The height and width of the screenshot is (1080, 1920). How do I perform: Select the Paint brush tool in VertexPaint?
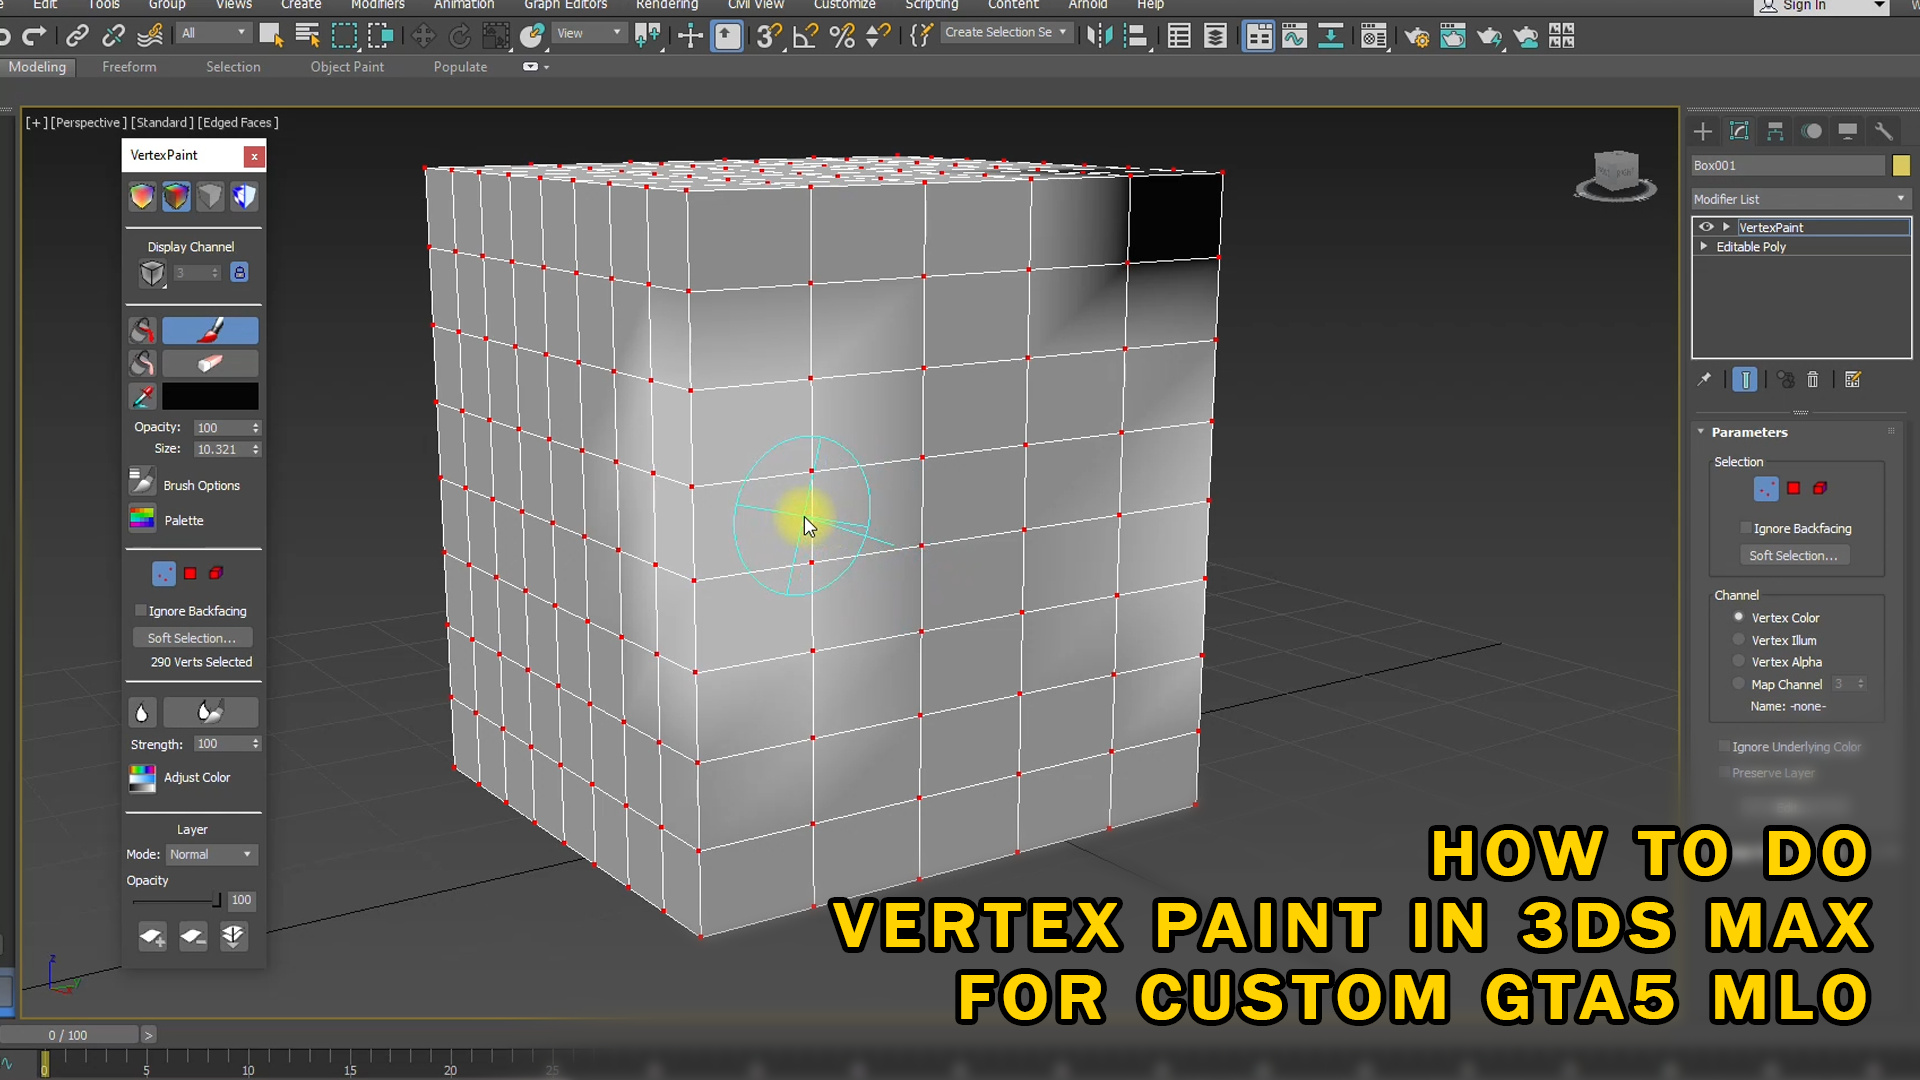(210, 330)
